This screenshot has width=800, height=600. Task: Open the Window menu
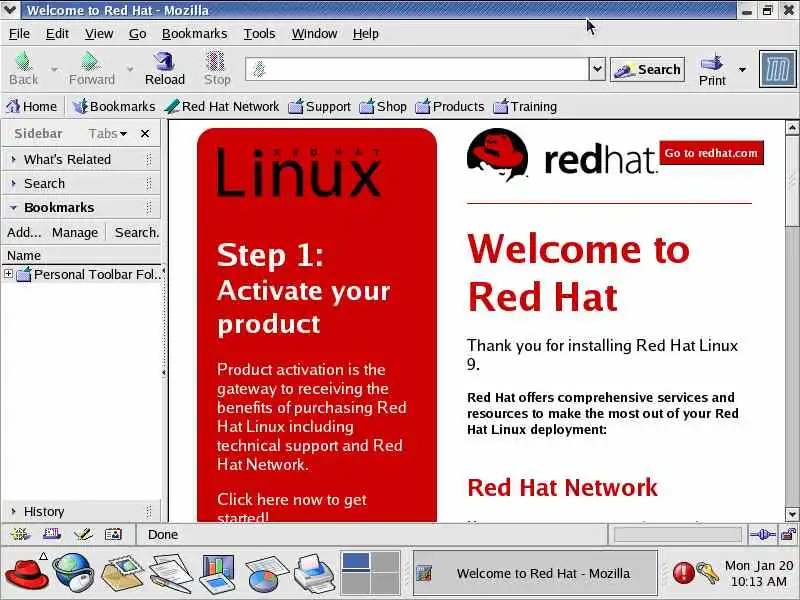[314, 34]
